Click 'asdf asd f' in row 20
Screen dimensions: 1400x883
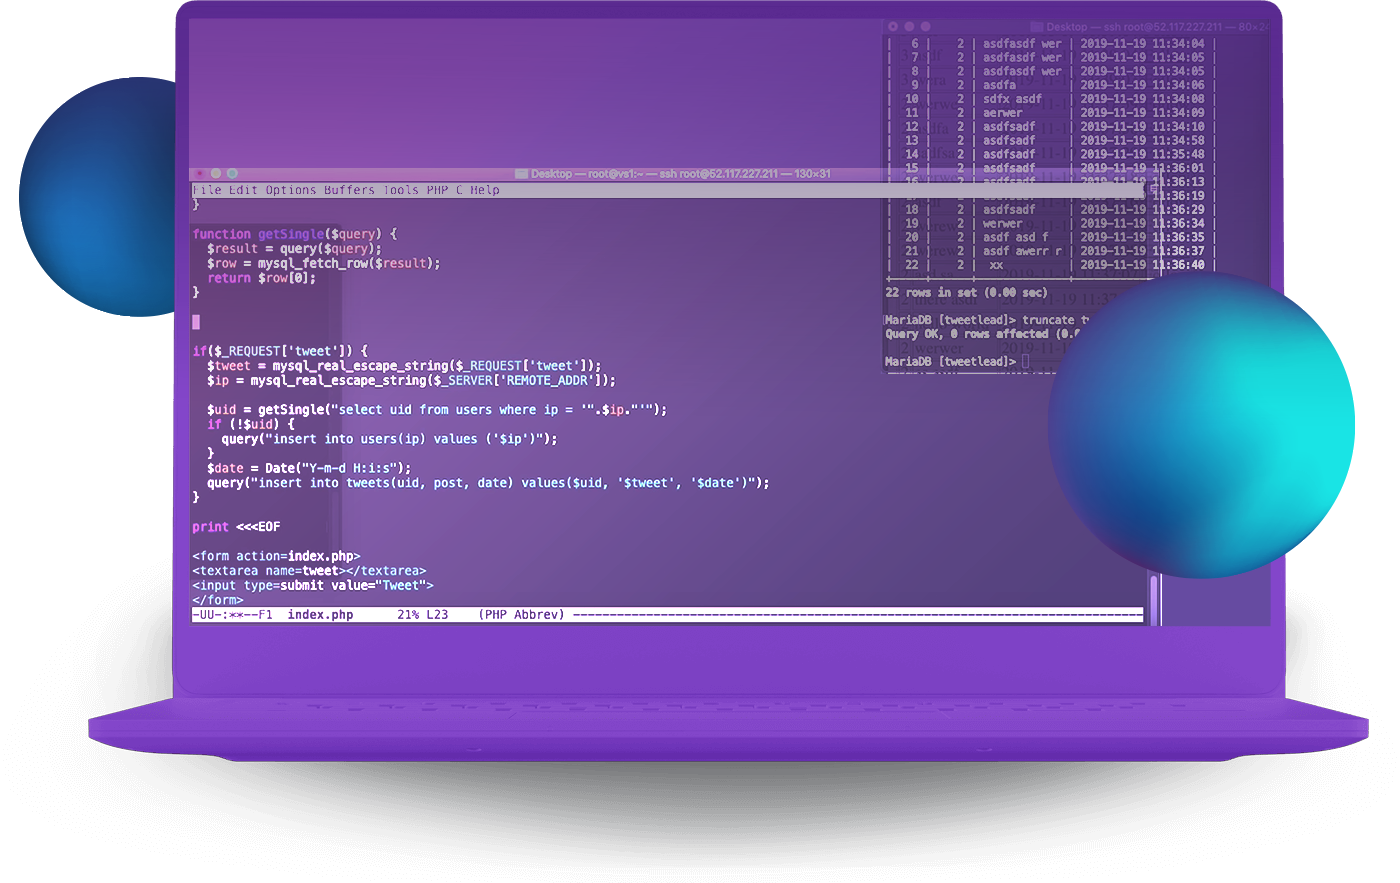point(1015,238)
